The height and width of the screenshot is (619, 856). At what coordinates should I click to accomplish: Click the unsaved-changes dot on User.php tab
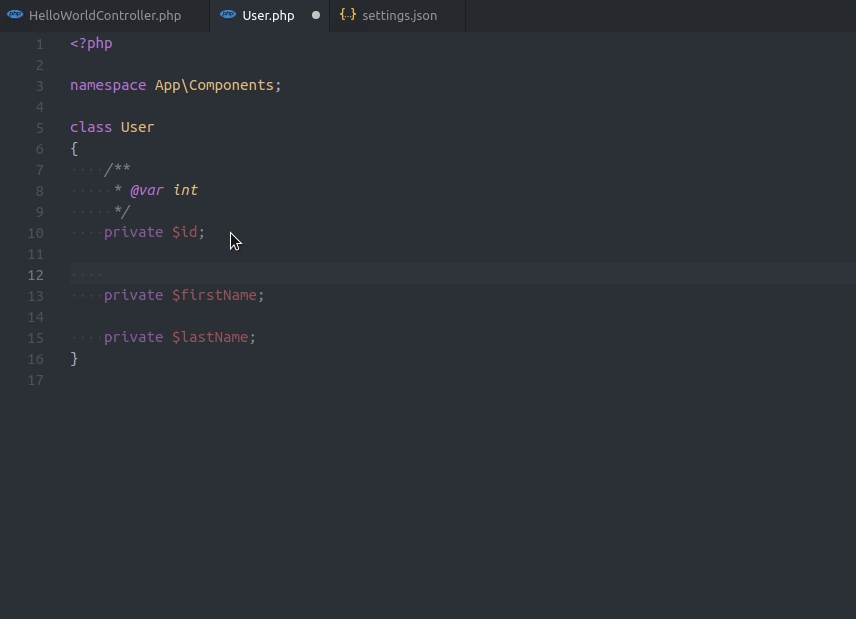click(x=316, y=15)
